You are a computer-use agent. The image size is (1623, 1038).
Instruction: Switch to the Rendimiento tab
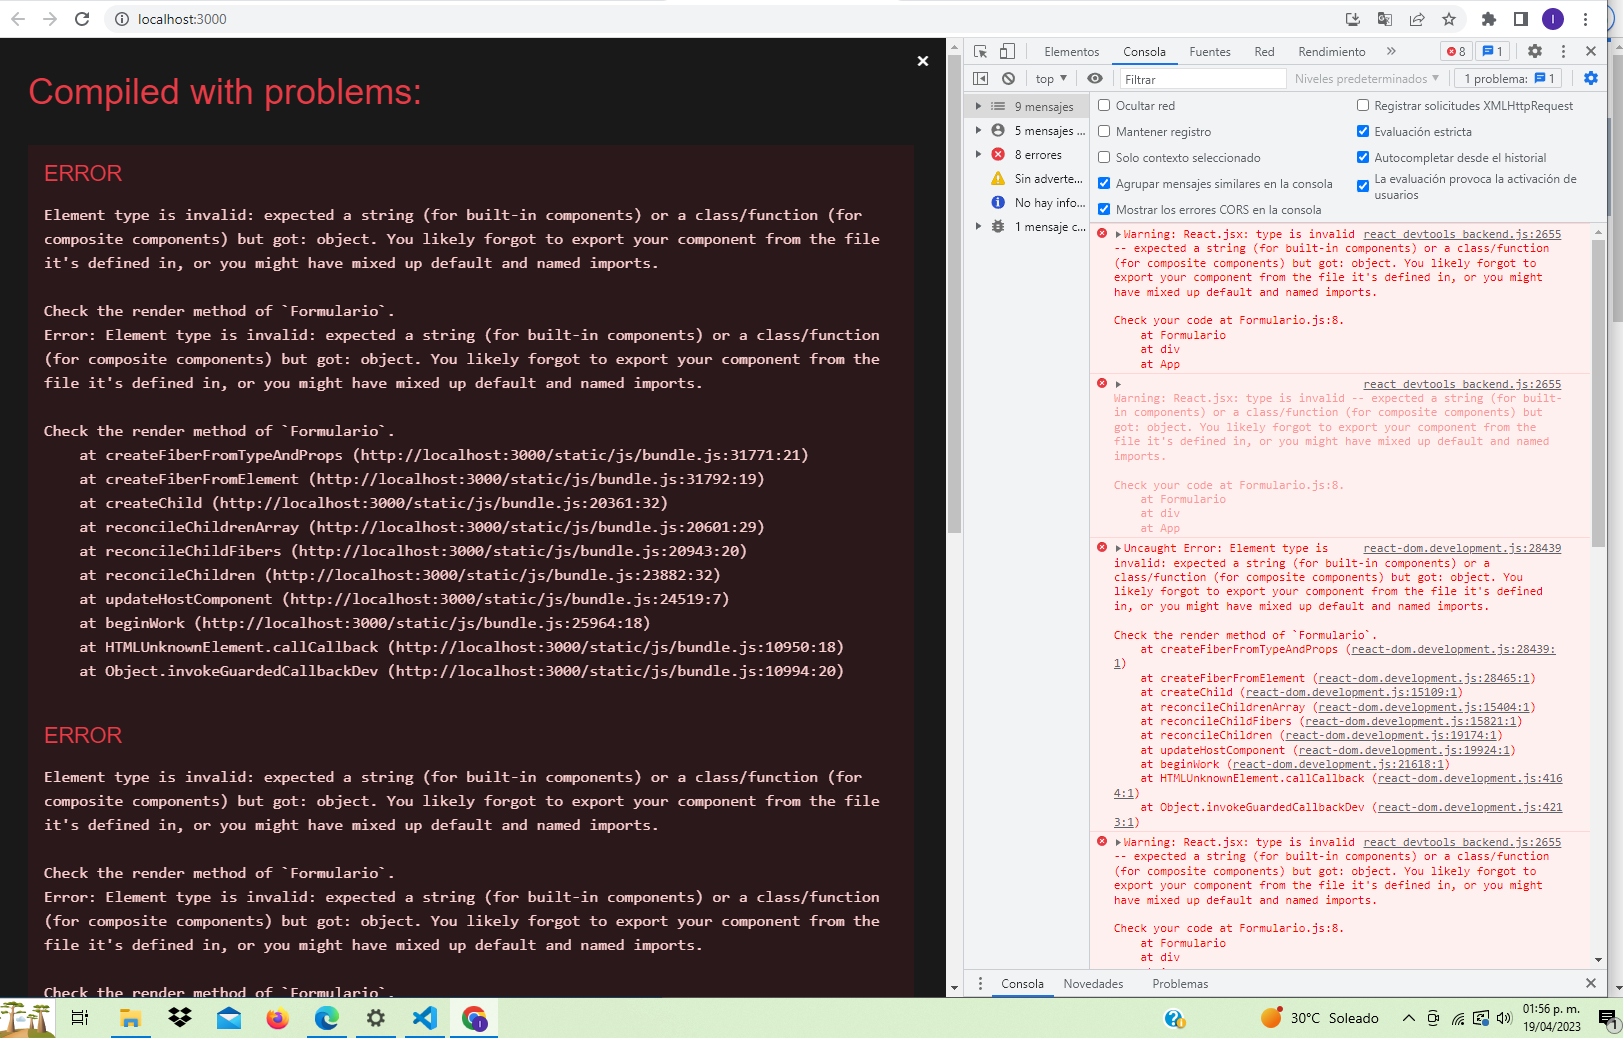pyautogui.click(x=1331, y=51)
